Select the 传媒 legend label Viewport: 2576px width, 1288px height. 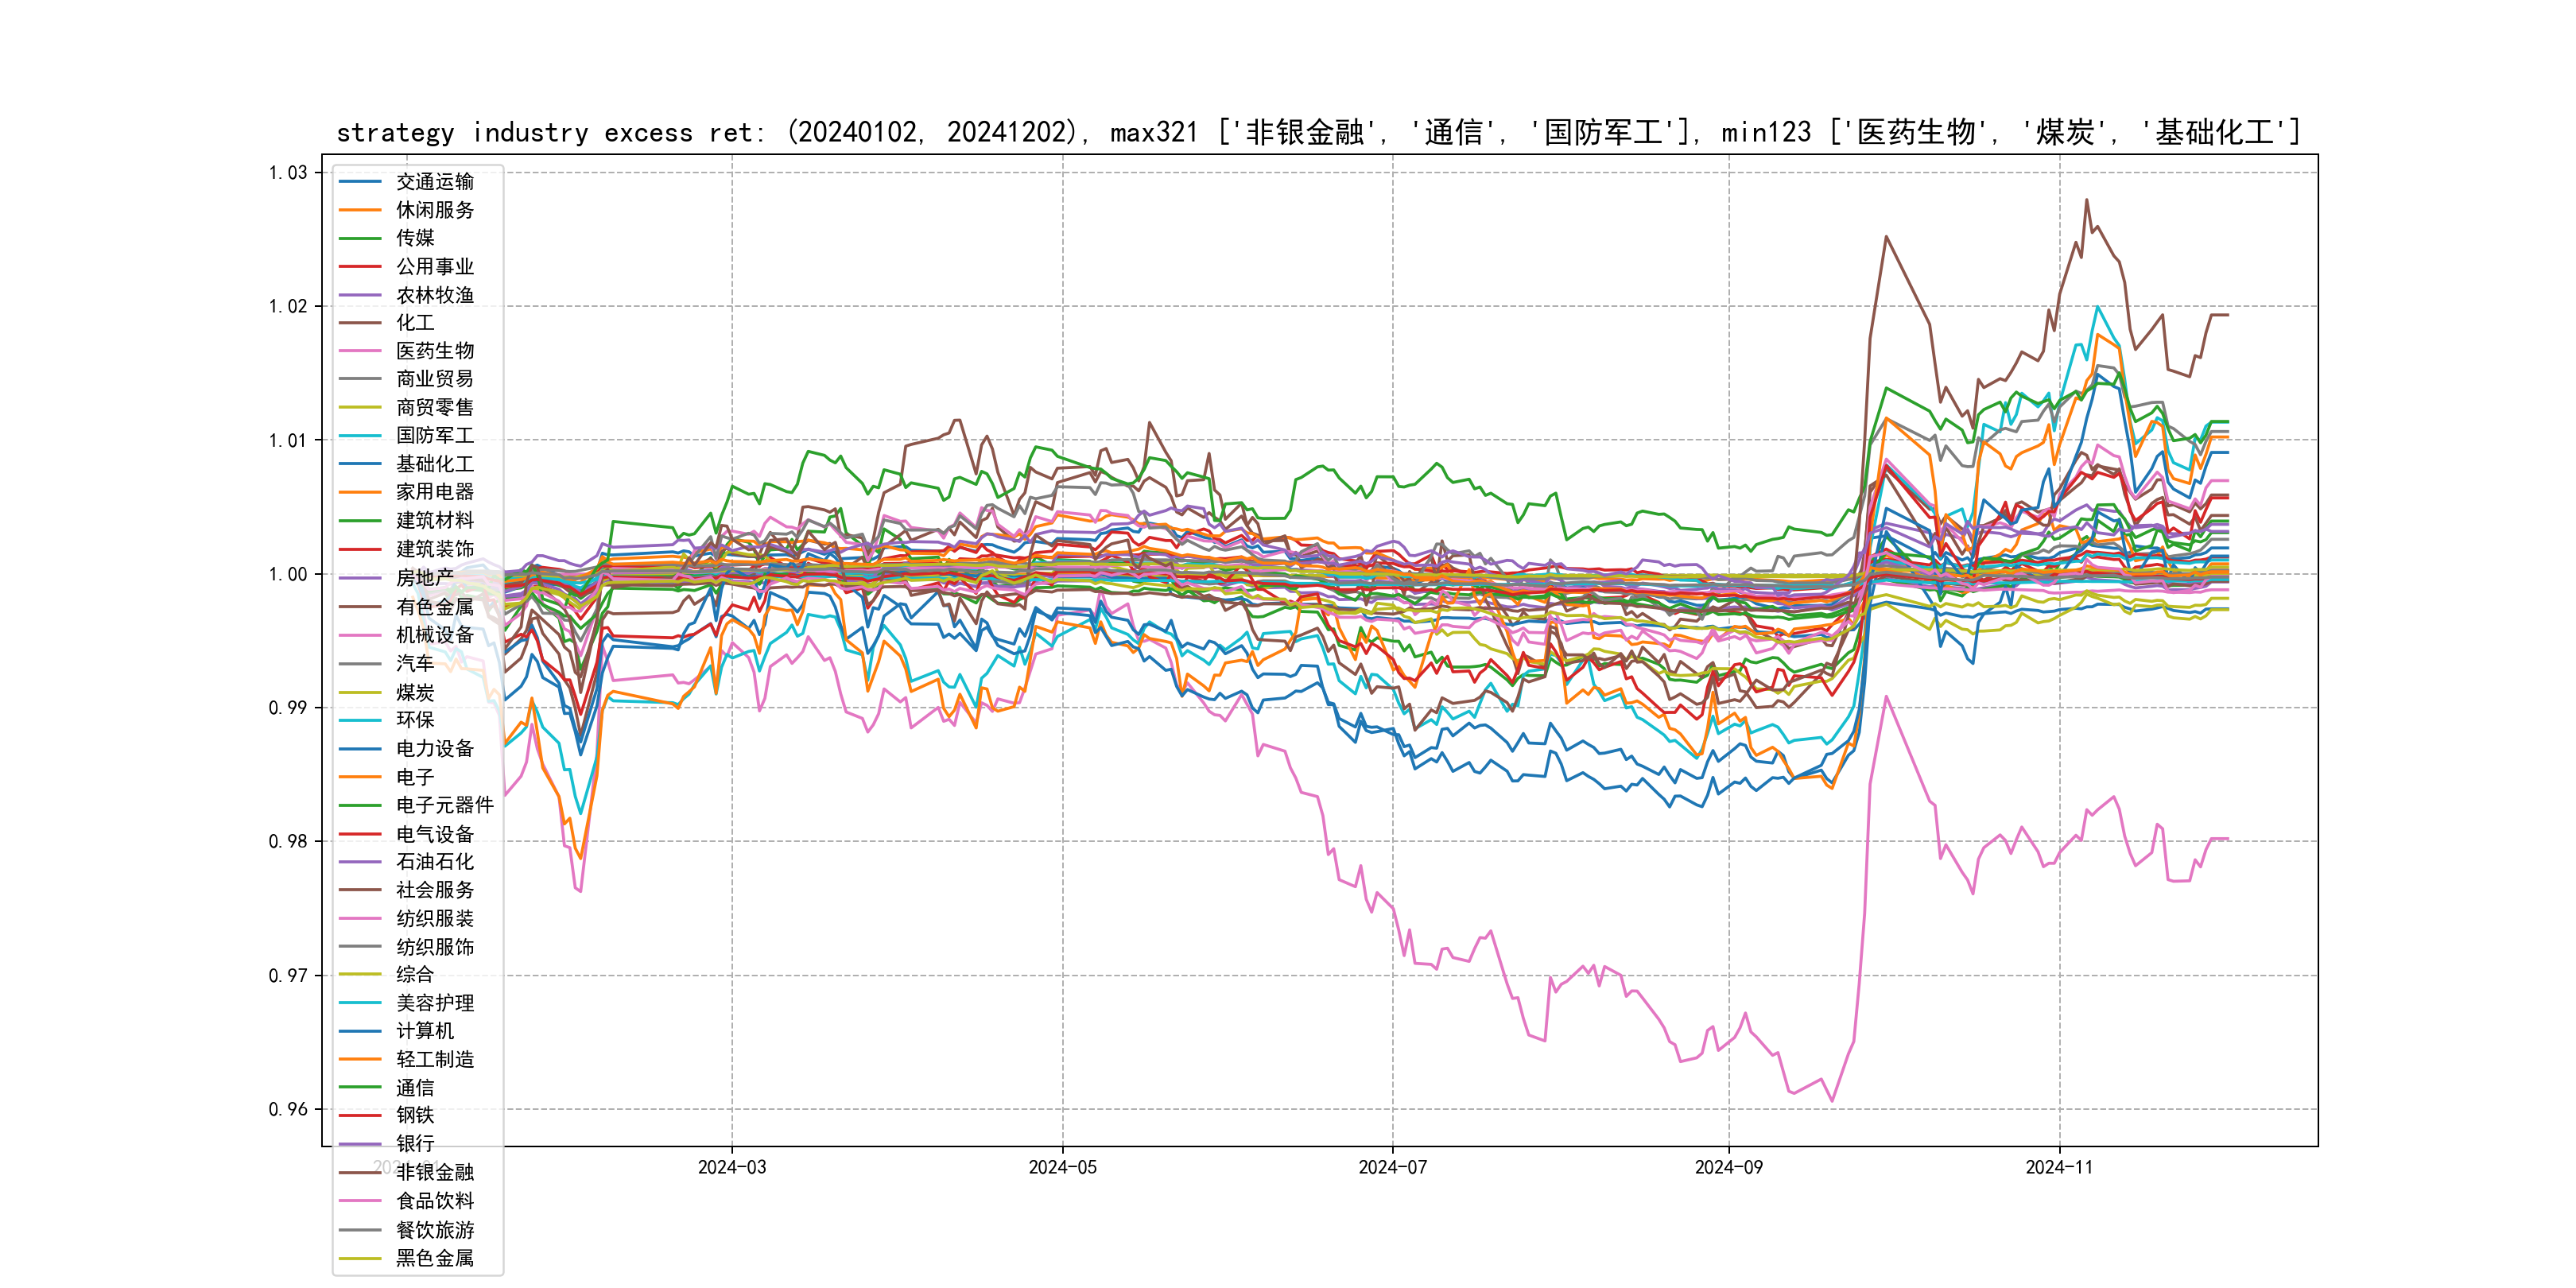pyautogui.click(x=415, y=238)
